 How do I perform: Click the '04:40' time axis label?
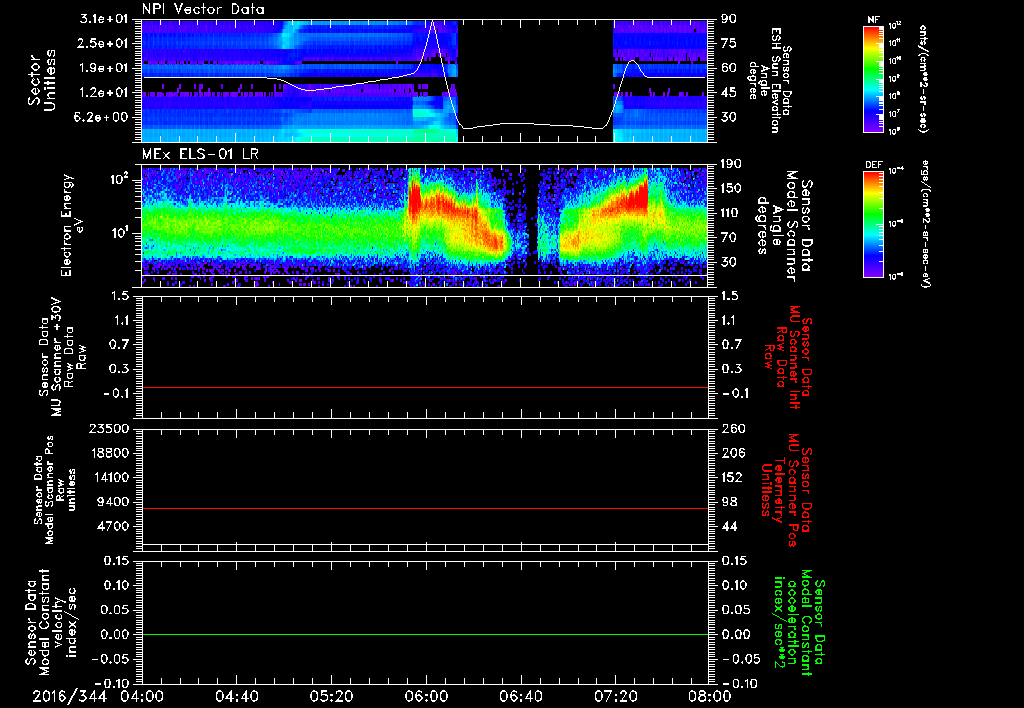[237, 696]
